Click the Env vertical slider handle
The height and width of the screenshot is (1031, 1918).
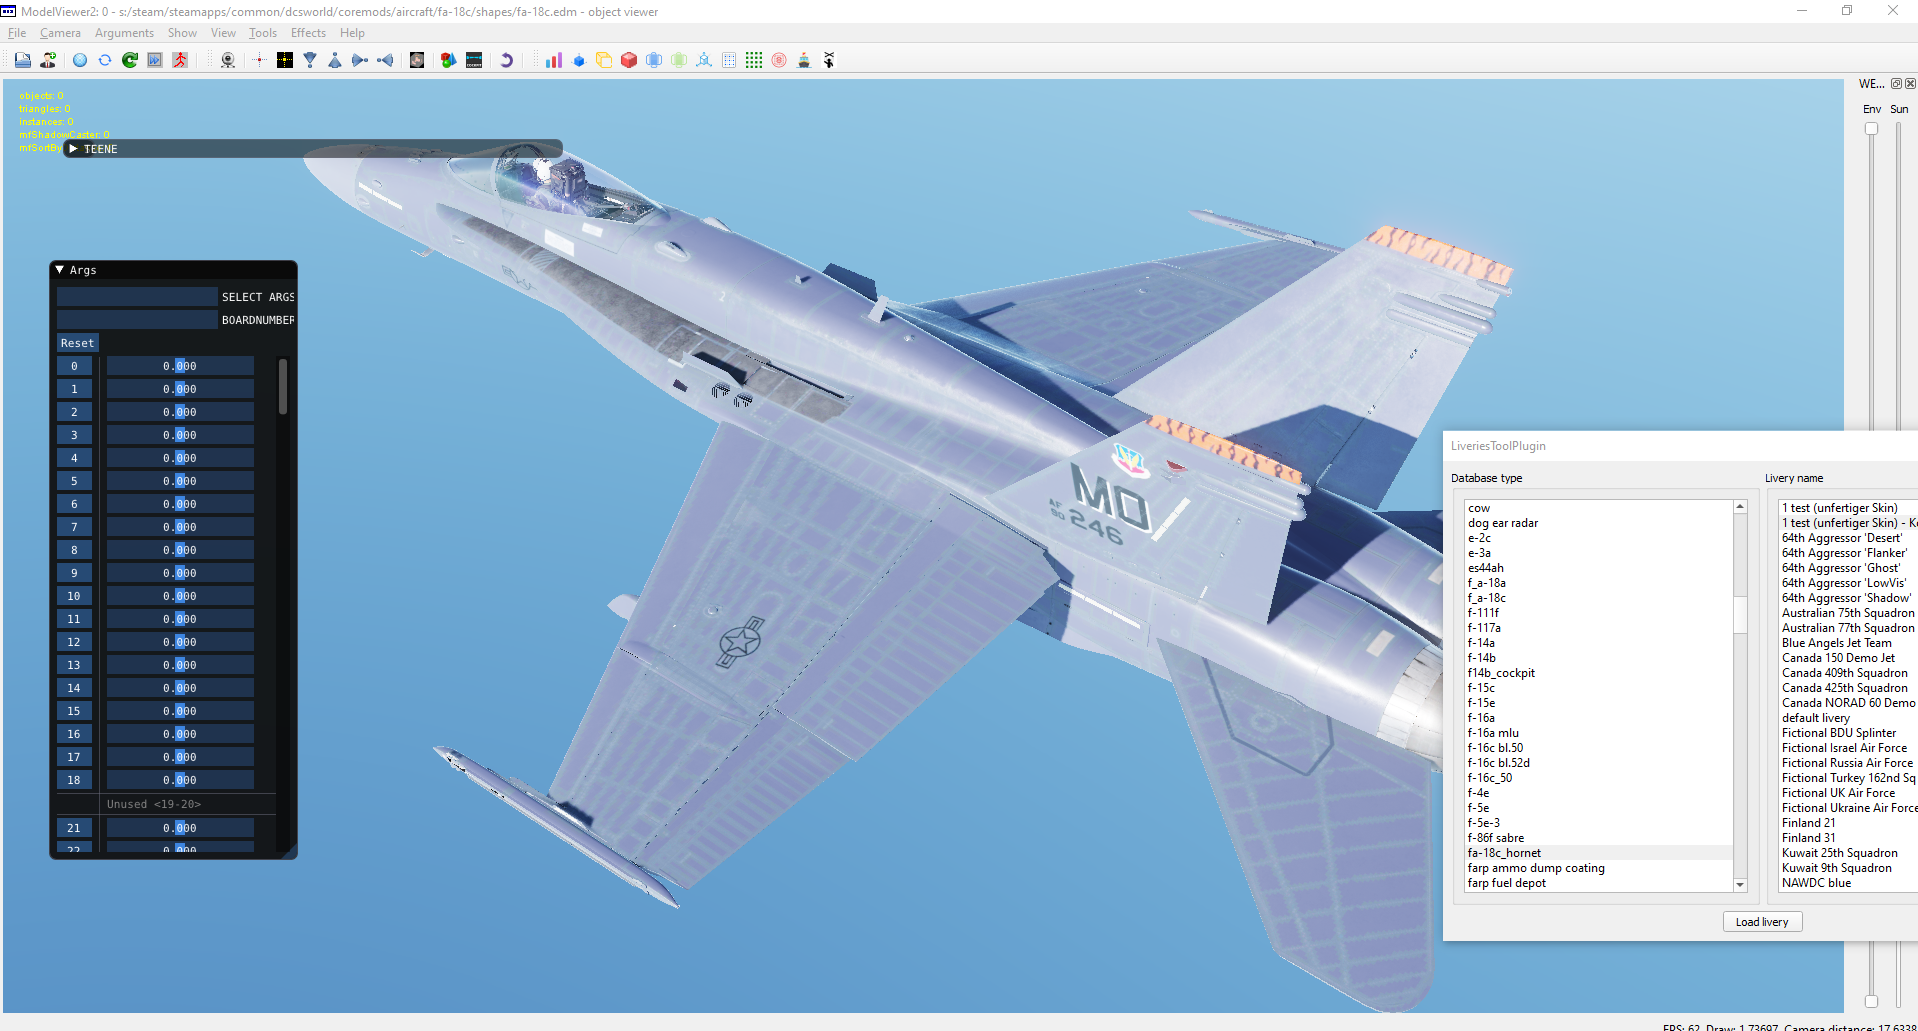[1871, 129]
